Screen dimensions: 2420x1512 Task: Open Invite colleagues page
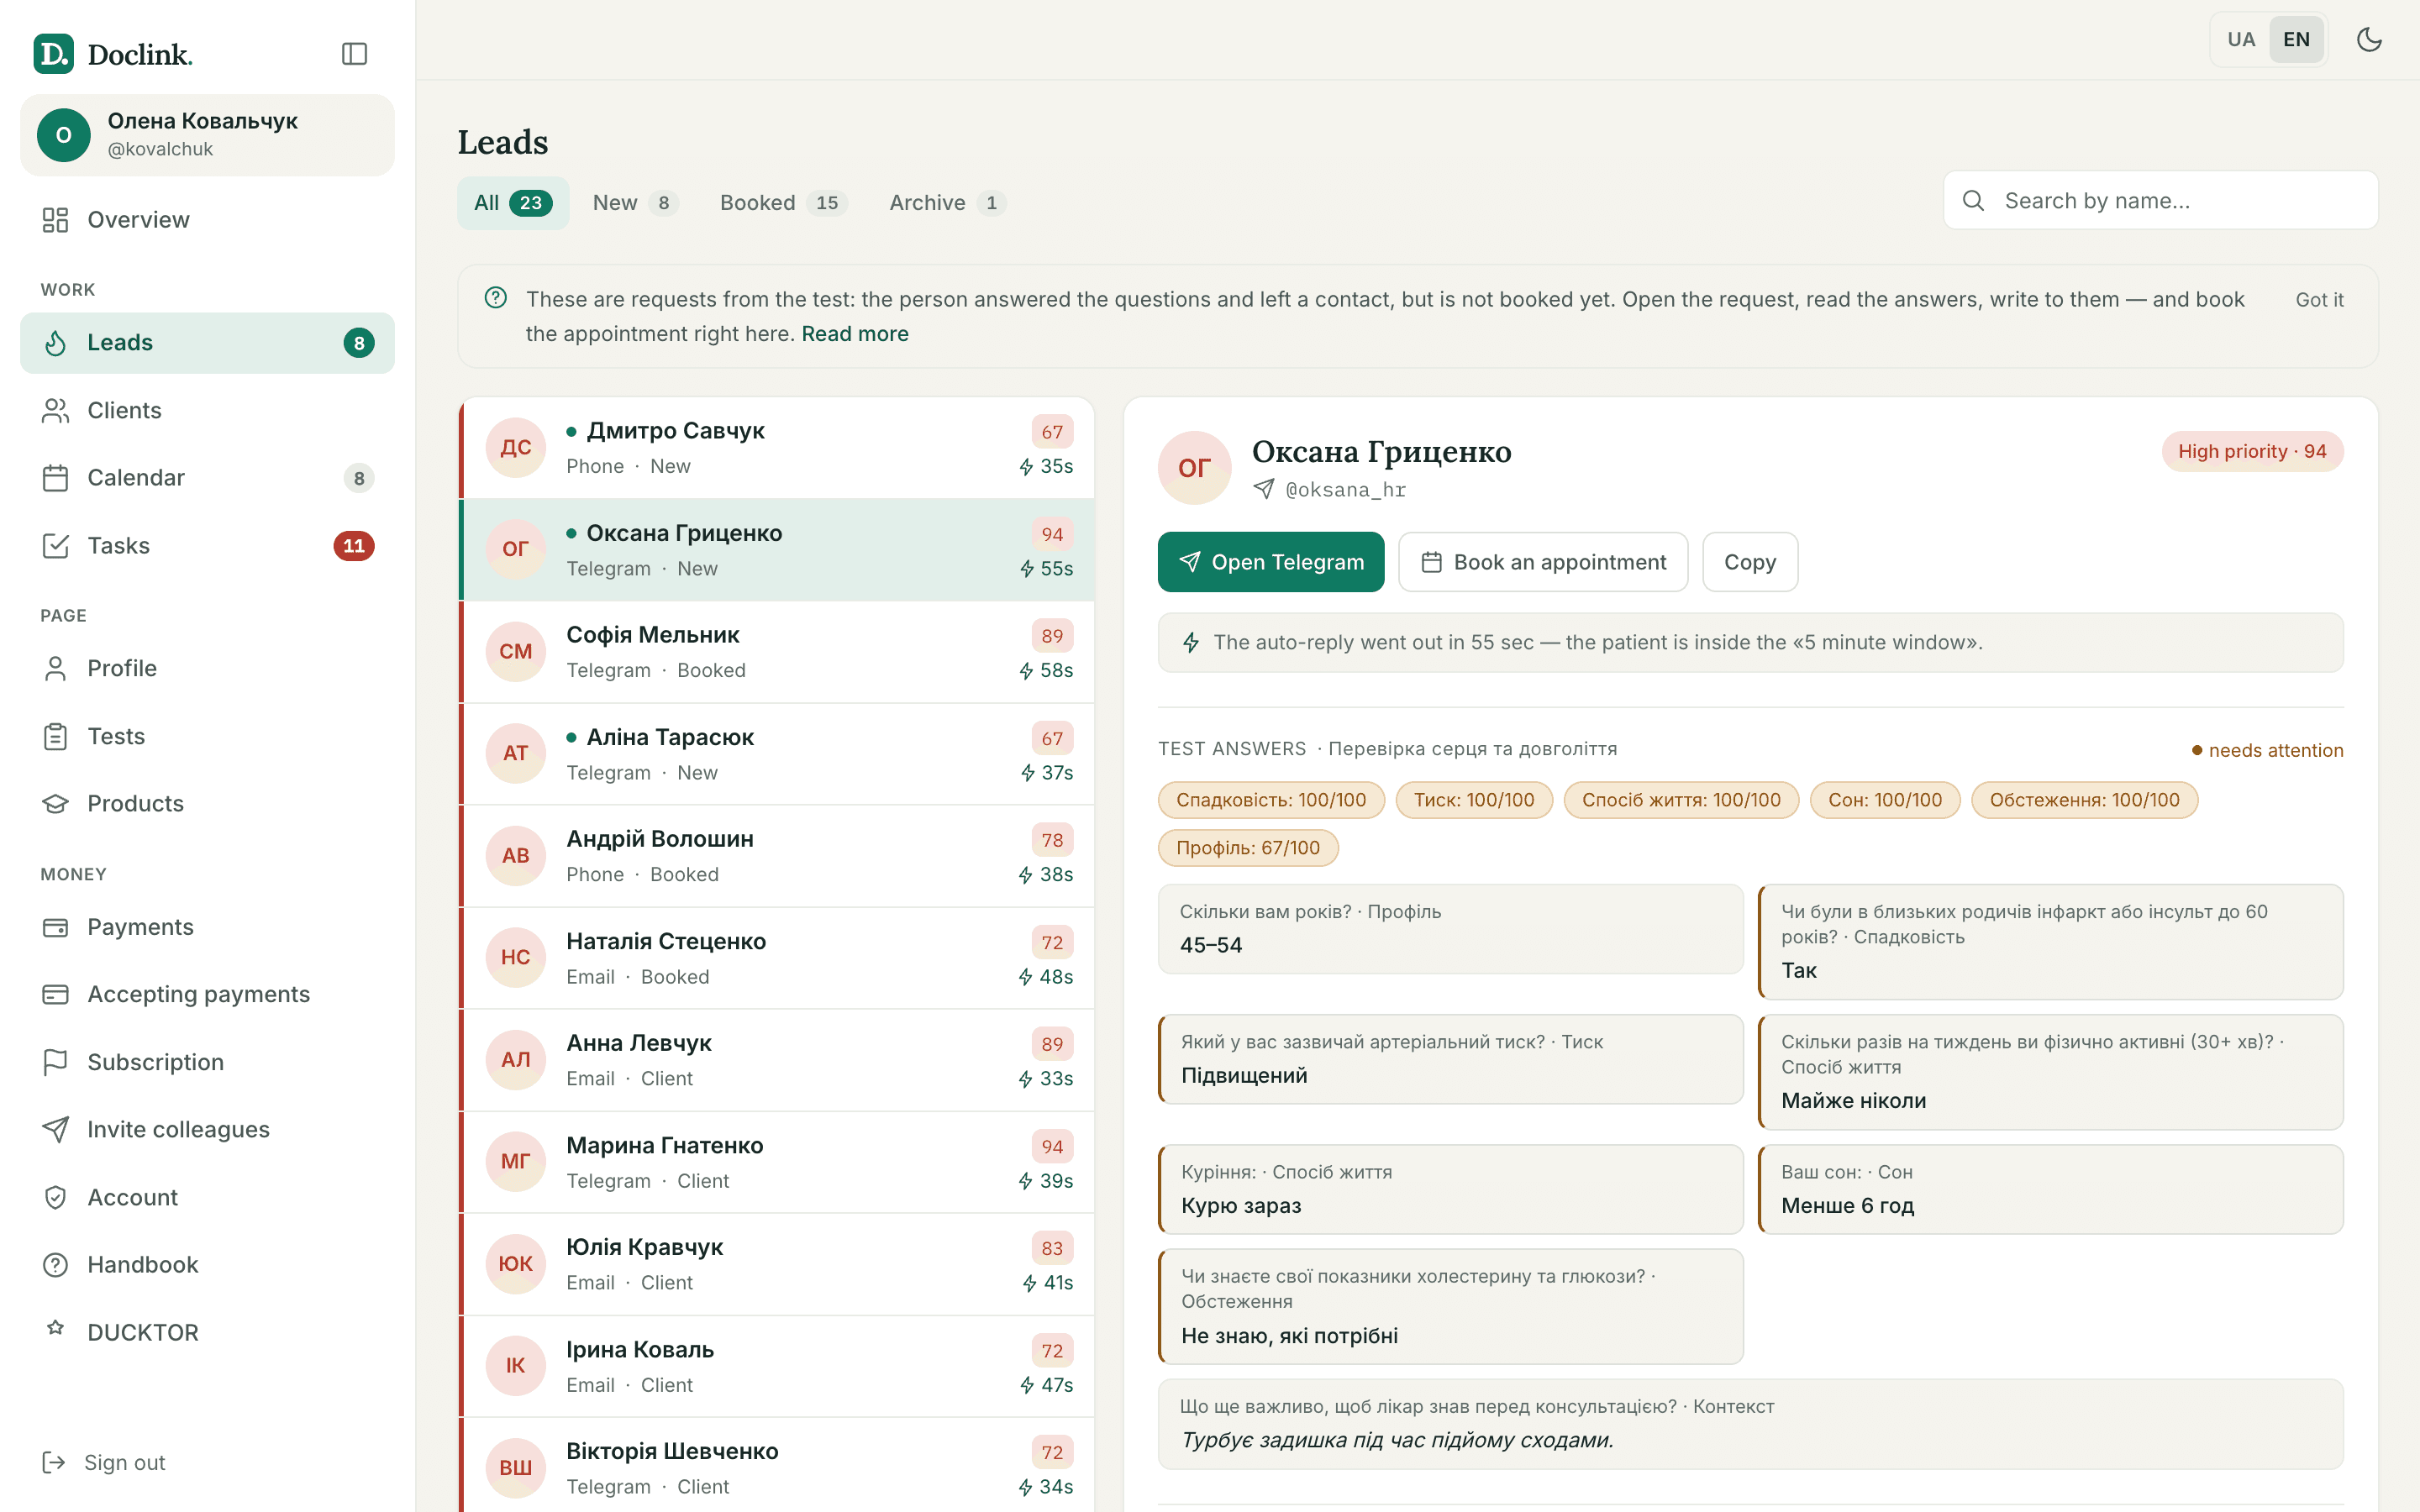pos(207,1129)
